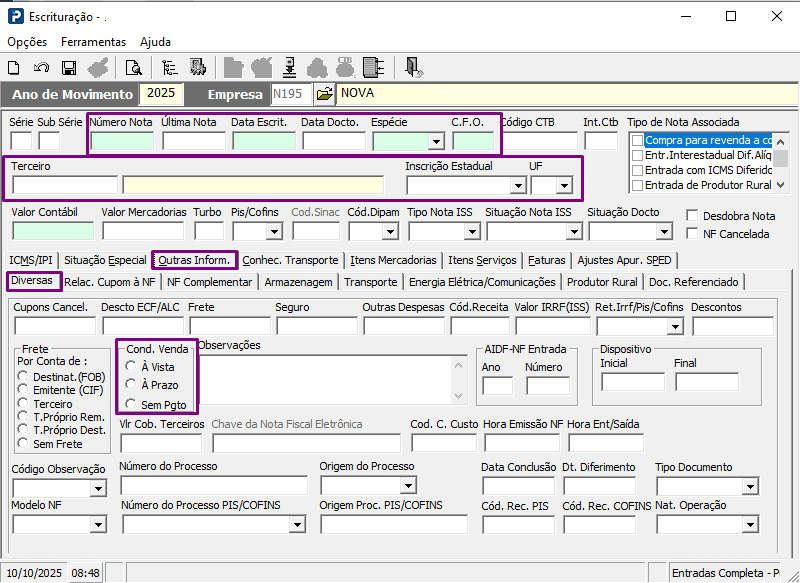This screenshot has height=583, width=800.
Task: Click the save floppy disk icon
Action: tap(69, 68)
